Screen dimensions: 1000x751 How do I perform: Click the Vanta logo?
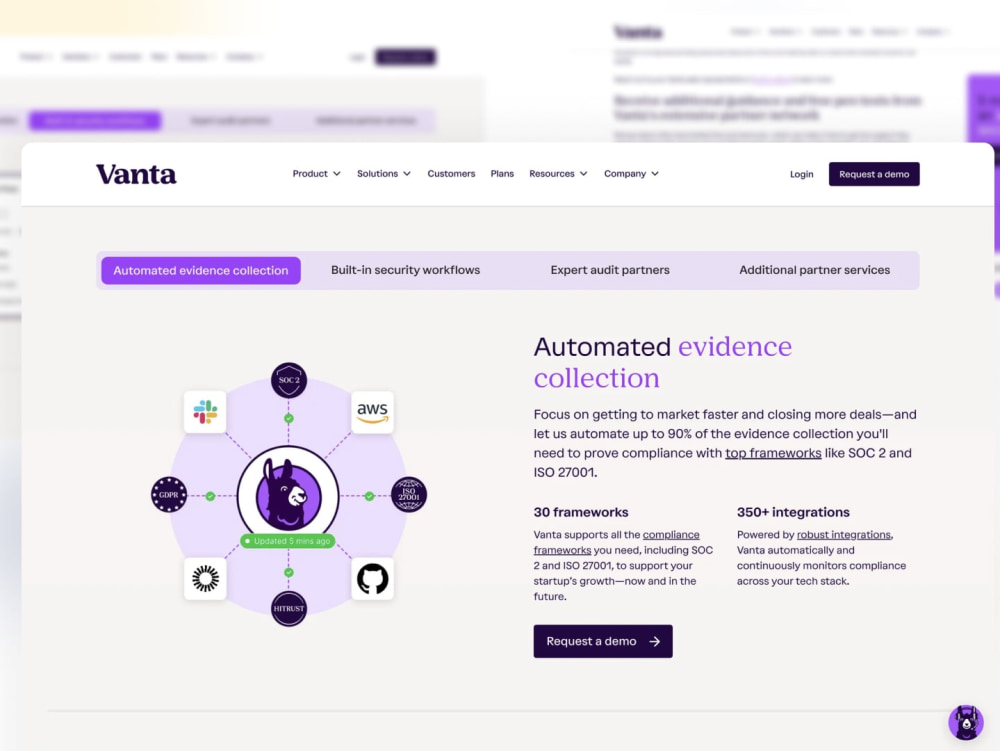[x=136, y=174]
